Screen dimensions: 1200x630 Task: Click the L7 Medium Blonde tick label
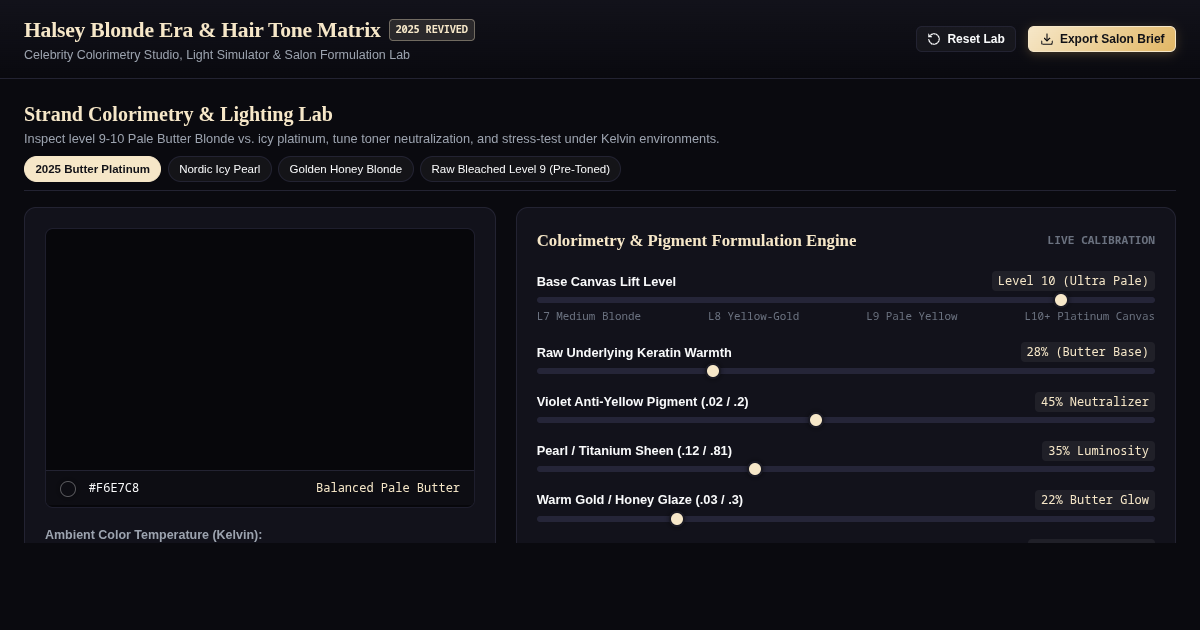[x=589, y=316]
